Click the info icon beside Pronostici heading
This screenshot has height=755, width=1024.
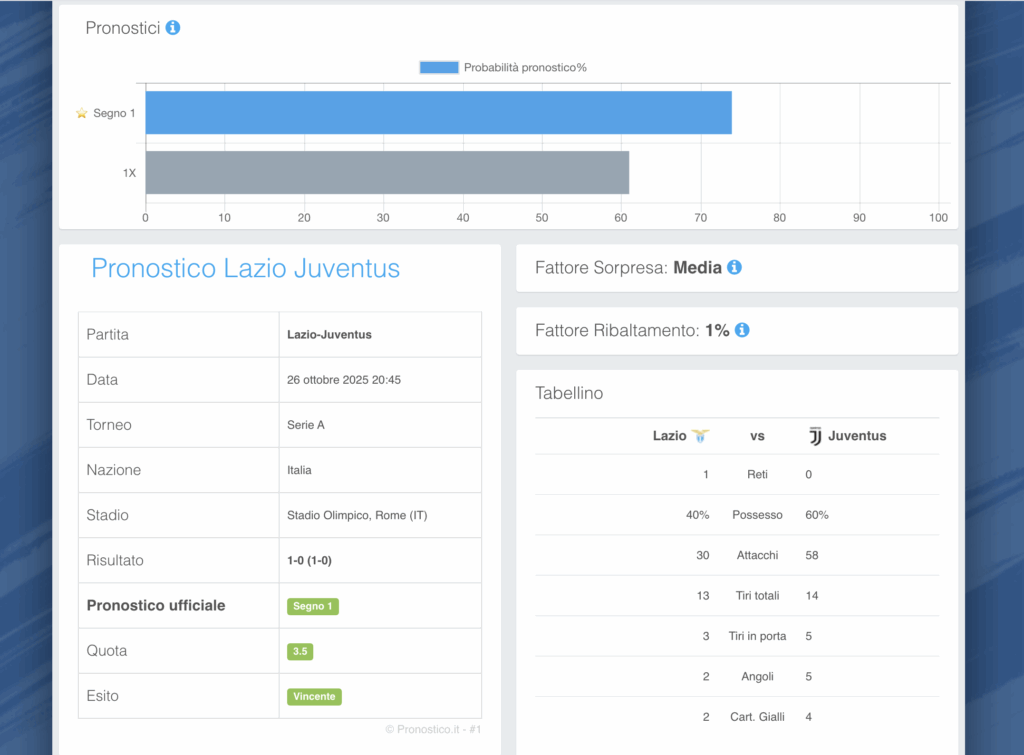tap(173, 28)
